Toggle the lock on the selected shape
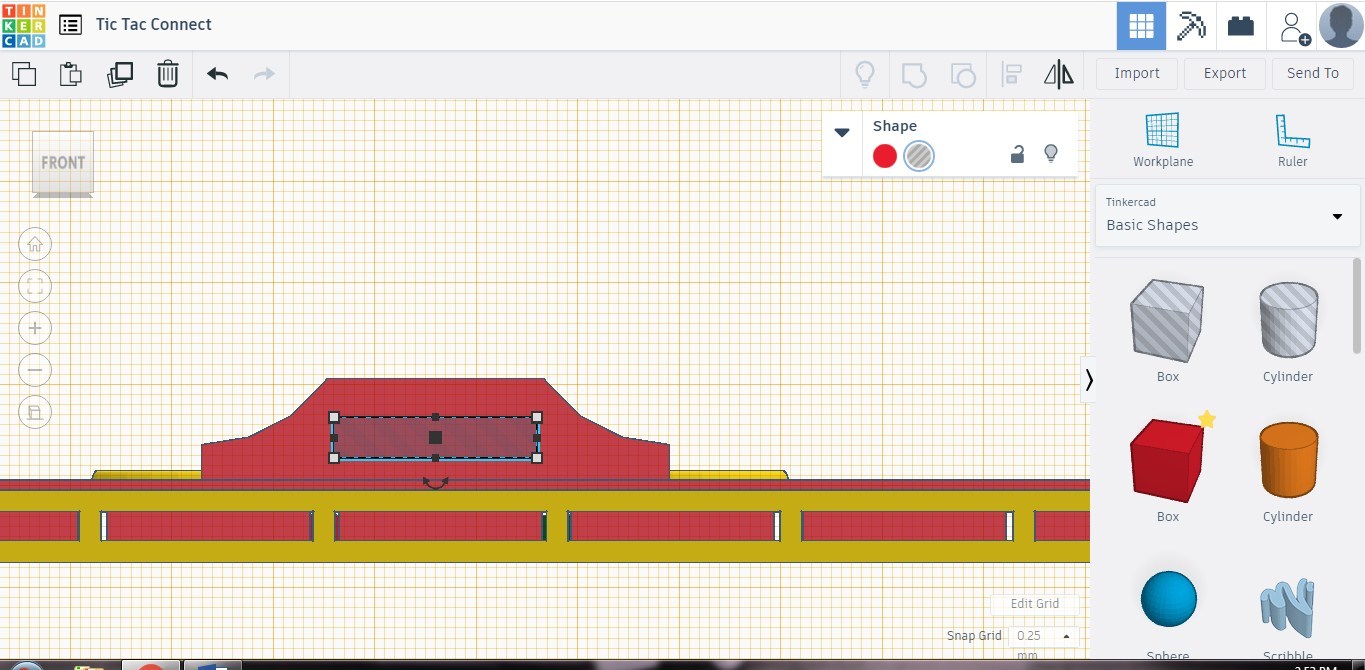Viewport: 1365px width, 670px height. coord(1017,154)
